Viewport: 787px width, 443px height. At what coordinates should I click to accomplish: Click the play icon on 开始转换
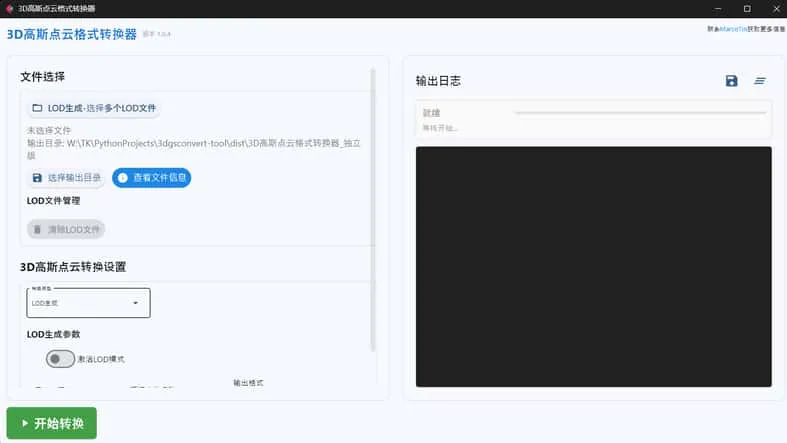[24, 424]
